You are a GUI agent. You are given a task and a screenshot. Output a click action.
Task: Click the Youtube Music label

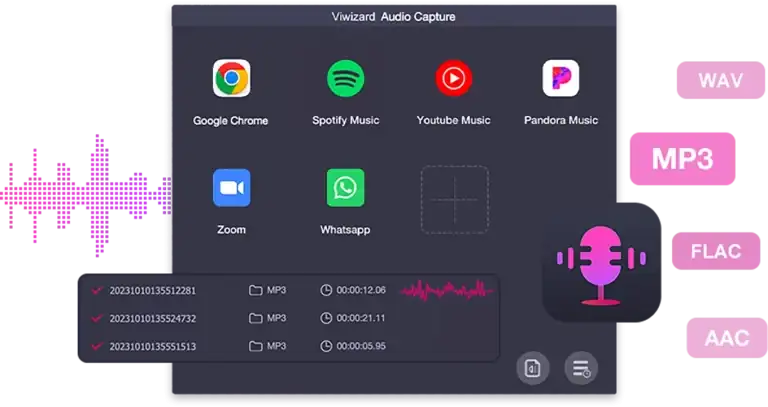(454, 120)
